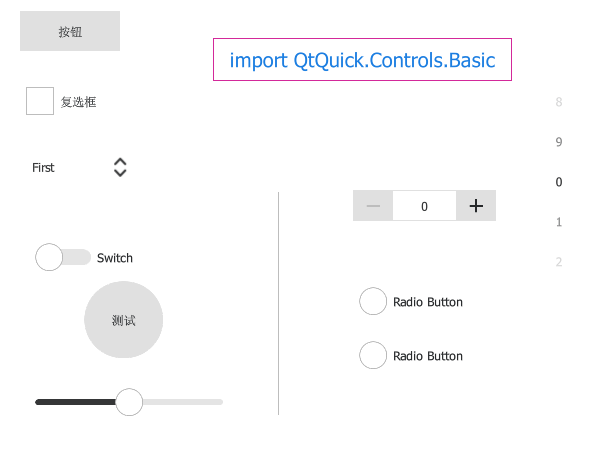Click the spin box value field showing 0
The image size is (613, 451).
click(425, 206)
